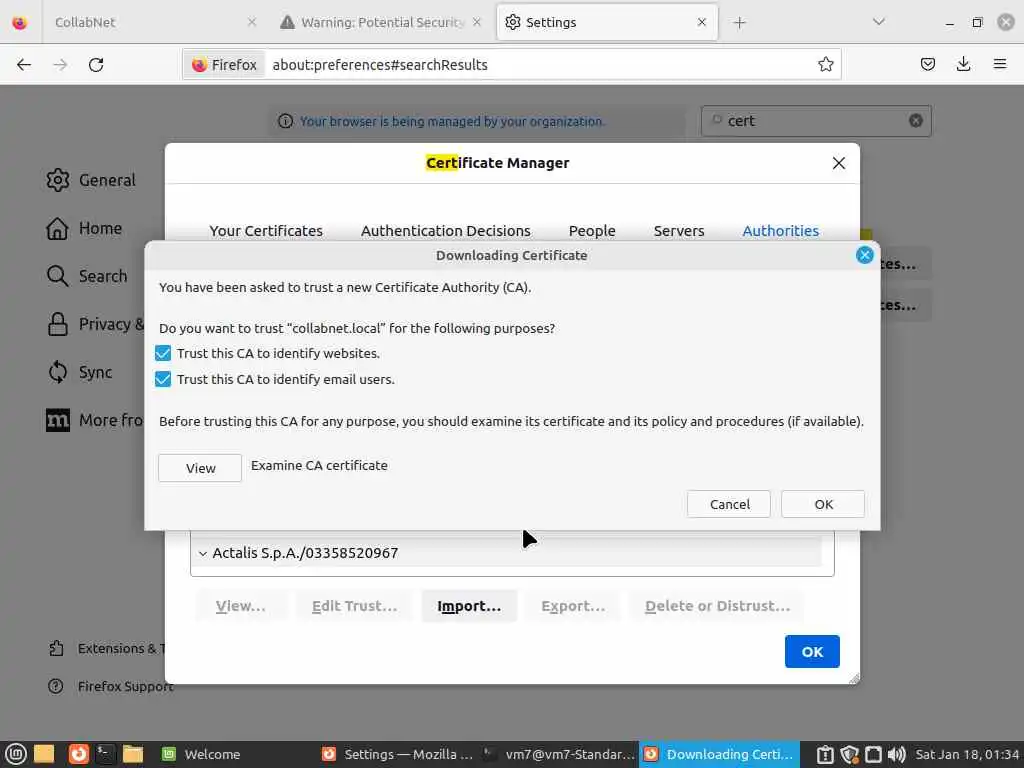Open the terminal launcher in taskbar
The width and height of the screenshot is (1024, 768).
pos(104,754)
